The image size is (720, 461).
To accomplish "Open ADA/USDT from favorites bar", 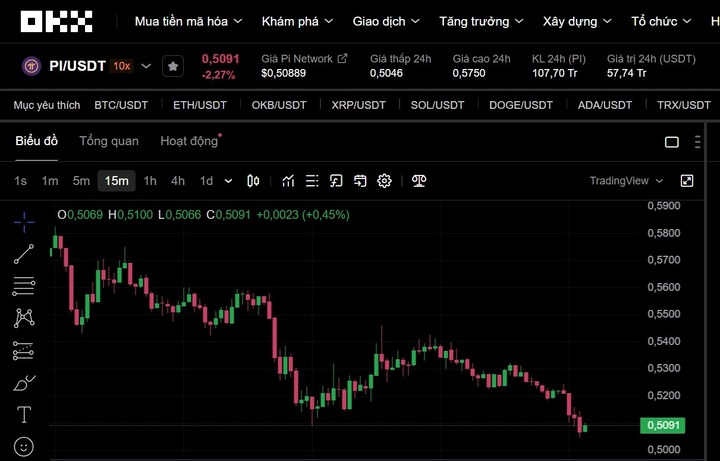I will click(605, 105).
